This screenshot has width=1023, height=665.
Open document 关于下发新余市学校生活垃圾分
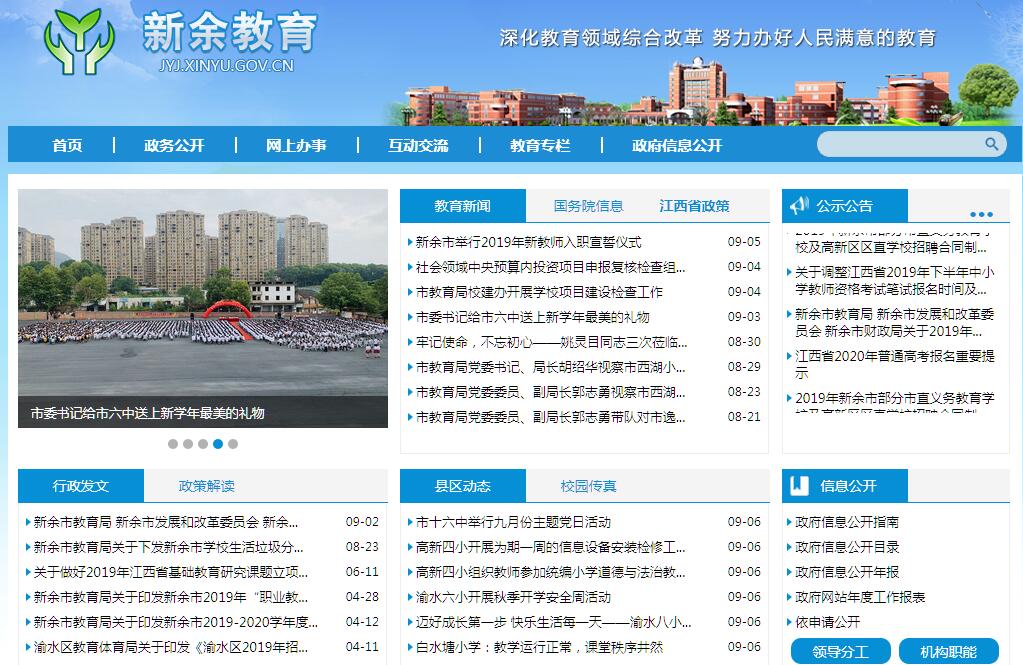click(x=168, y=547)
